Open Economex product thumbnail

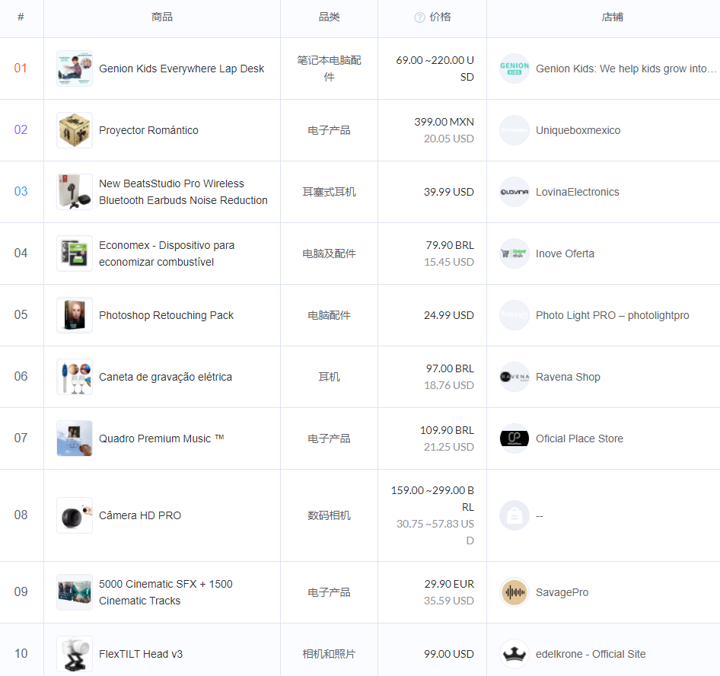[x=74, y=254]
